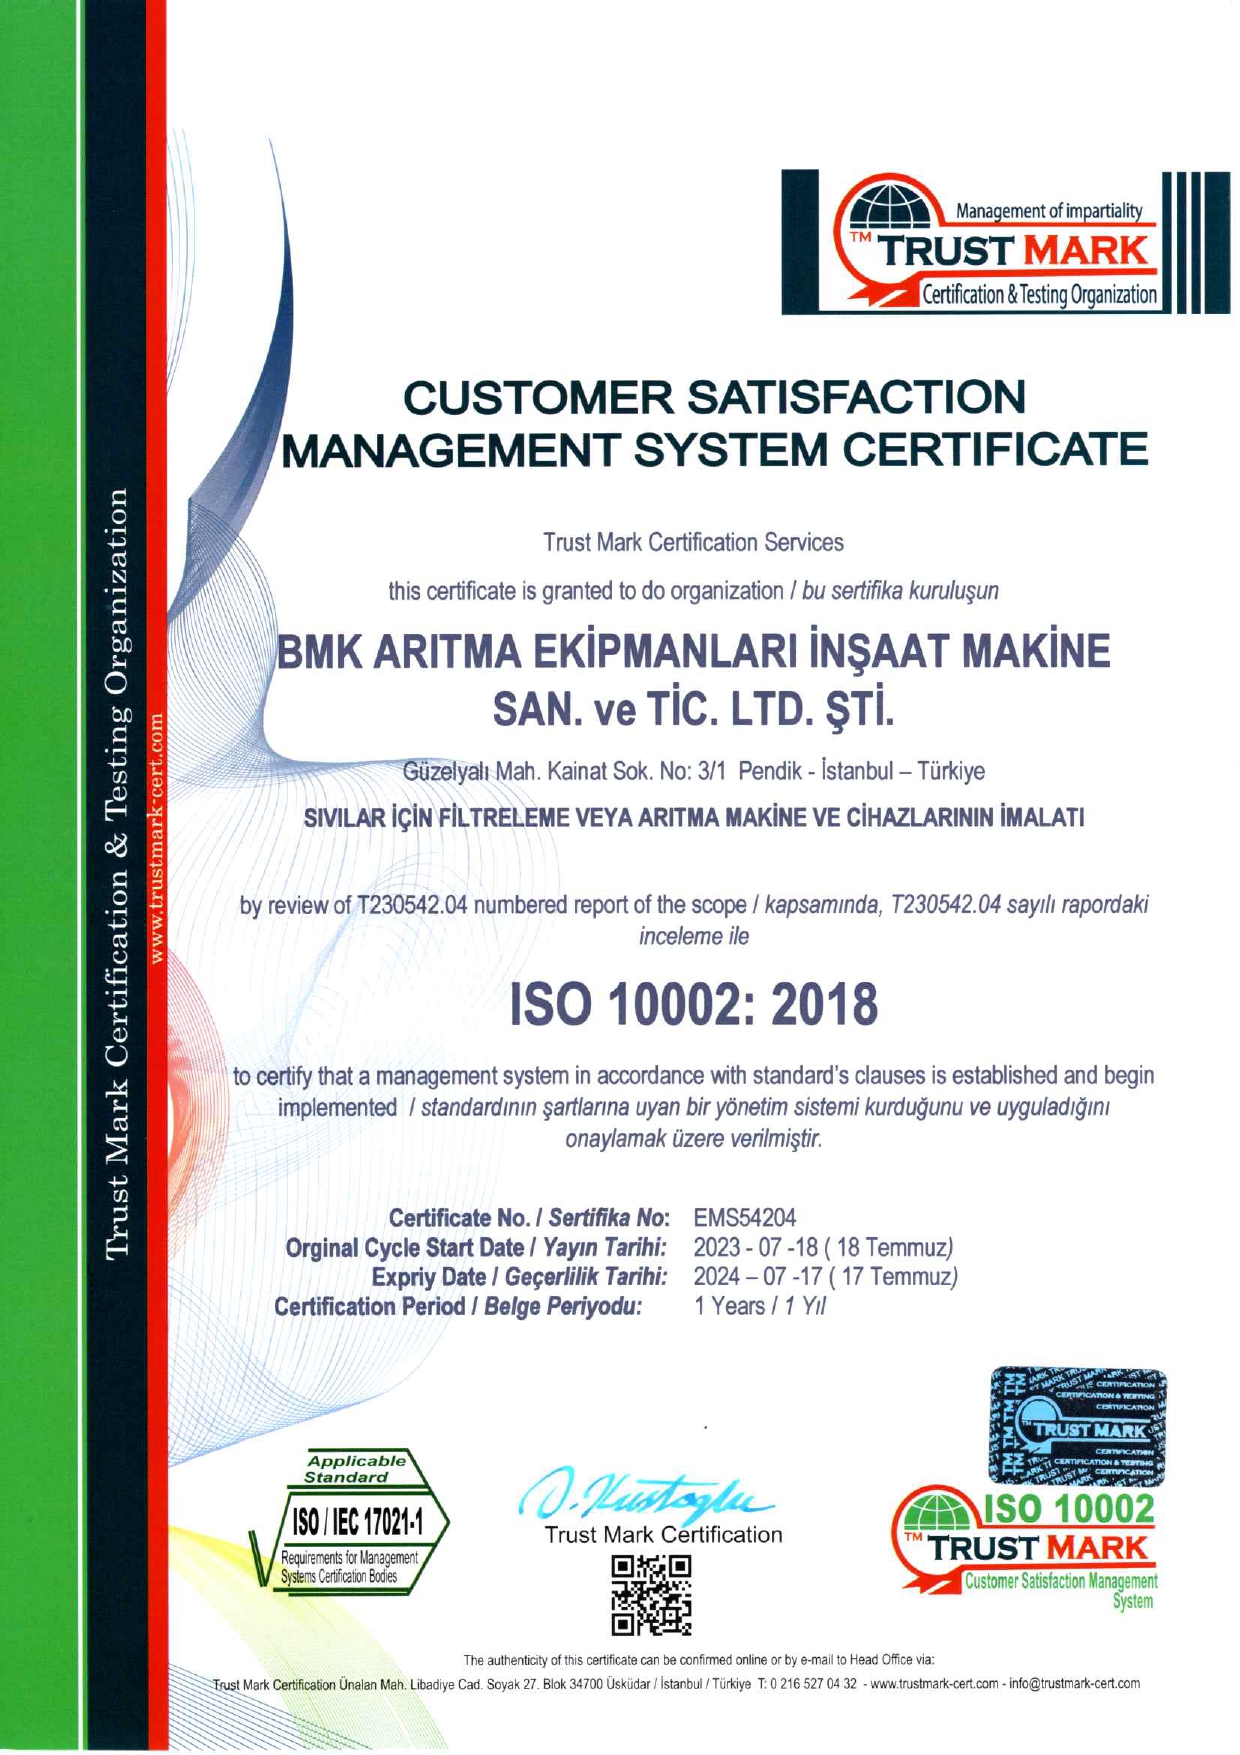The width and height of the screenshot is (1240, 1755).
Task: Click the label 'Expriy Date / Geçerlilik Tarihi:'
Action: click(519, 1277)
